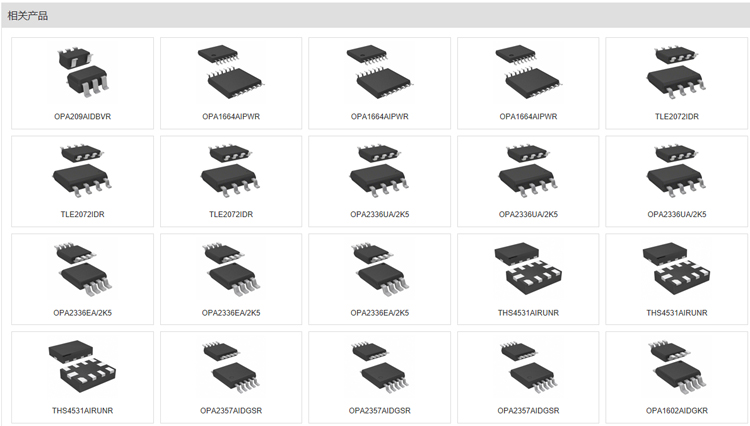This screenshot has width=750, height=426.
Task: Select the 相关产品 section header
Action: pyautogui.click(x=28, y=16)
